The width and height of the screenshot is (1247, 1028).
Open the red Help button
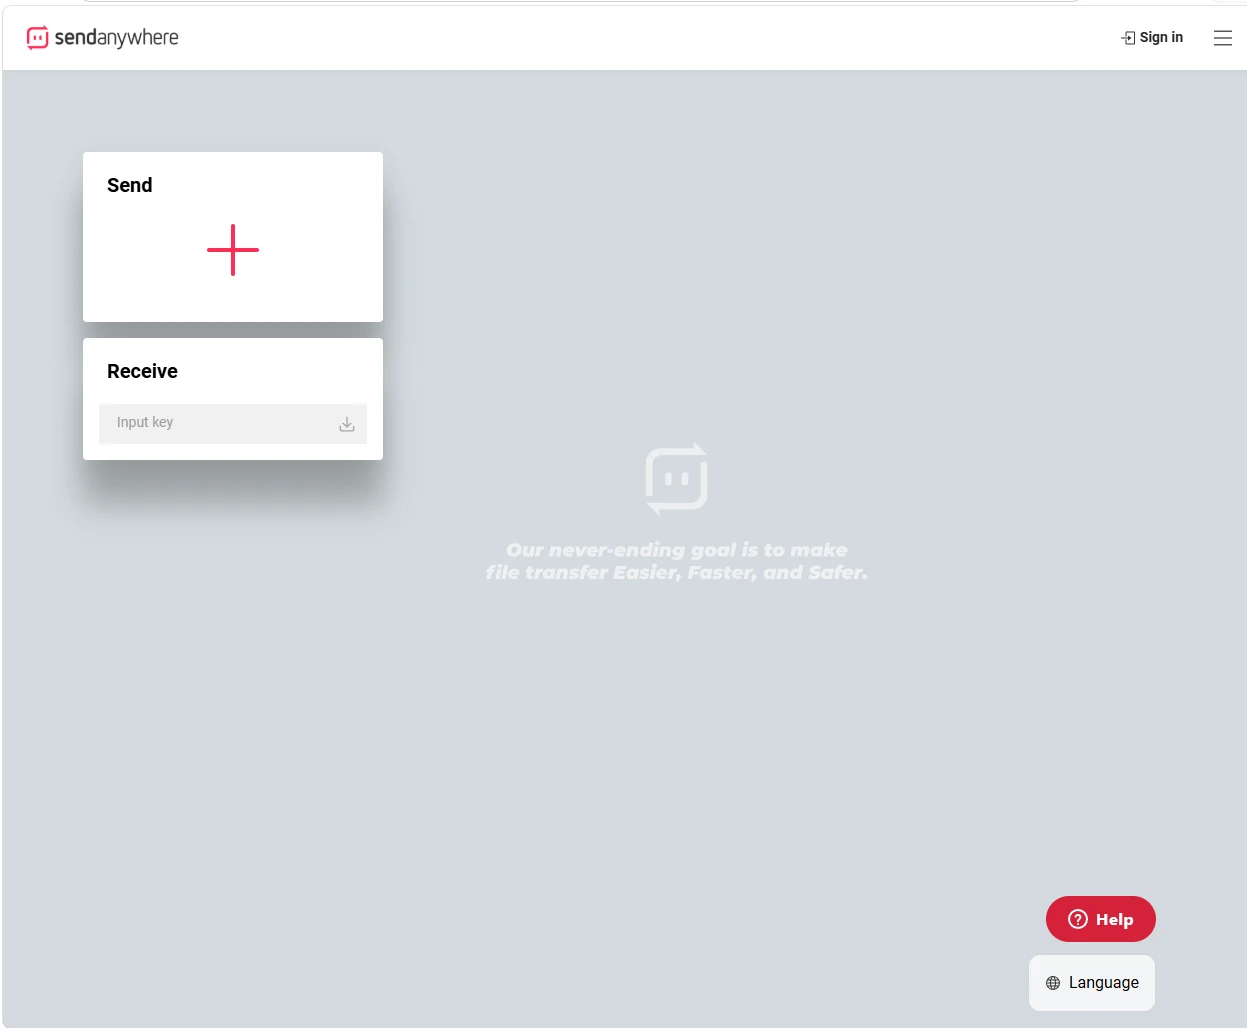[1101, 919]
